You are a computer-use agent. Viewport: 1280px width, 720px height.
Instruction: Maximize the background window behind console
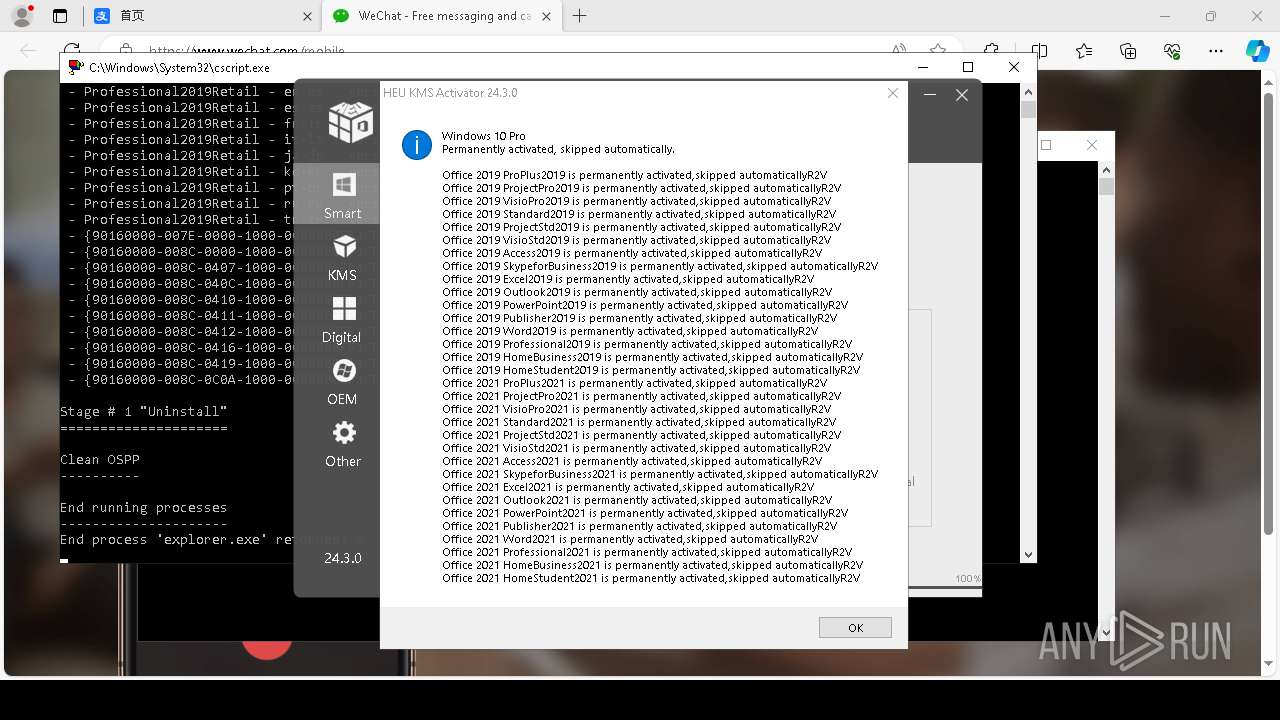(1046, 145)
